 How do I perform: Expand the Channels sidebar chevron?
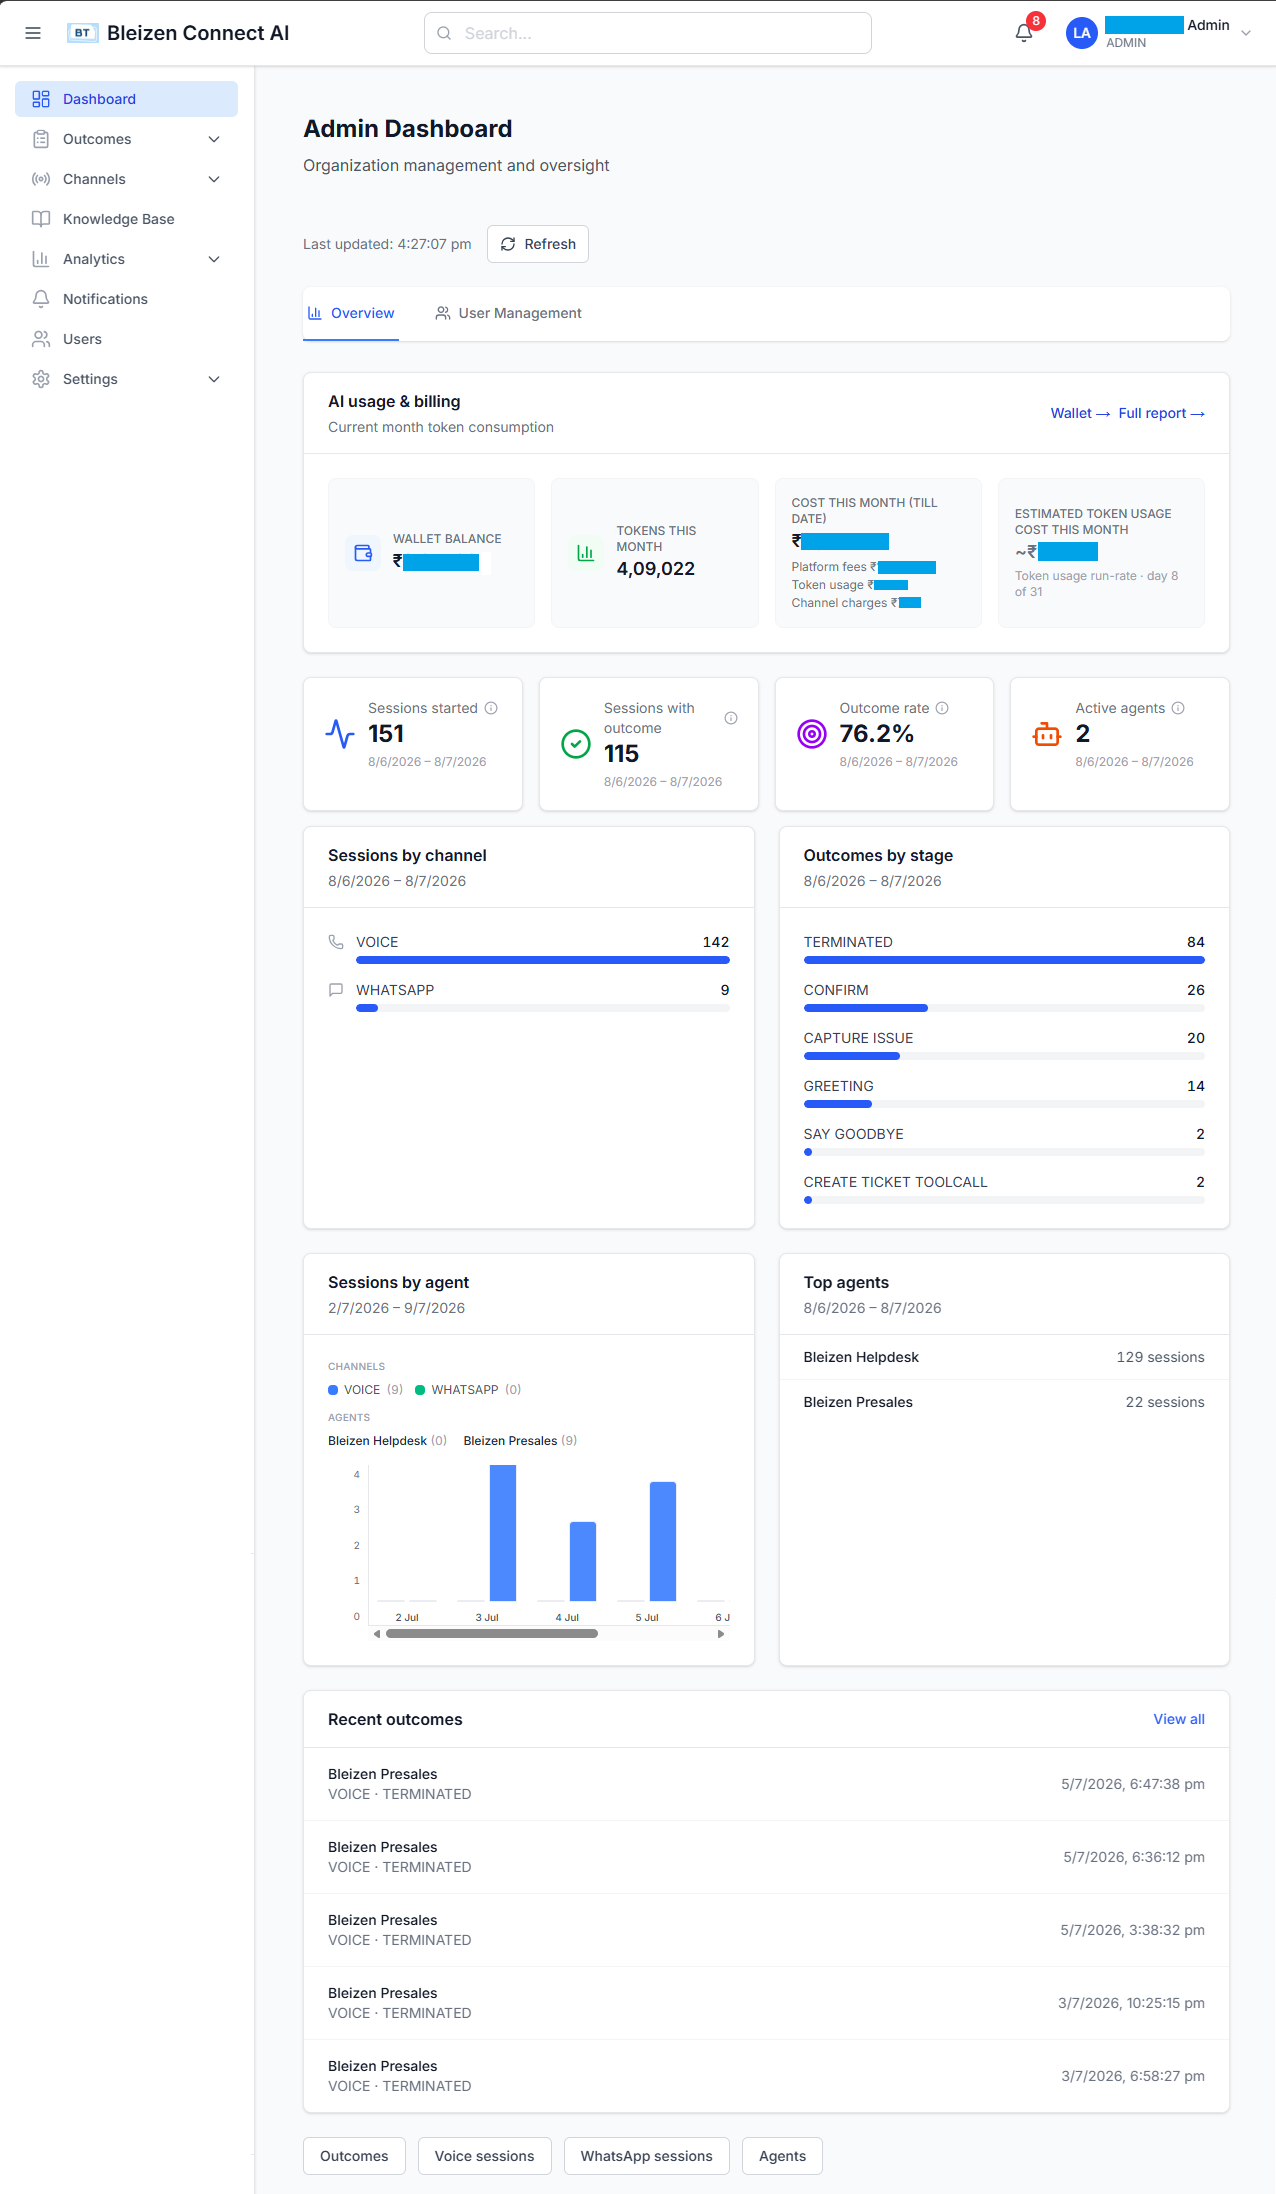(214, 179)
